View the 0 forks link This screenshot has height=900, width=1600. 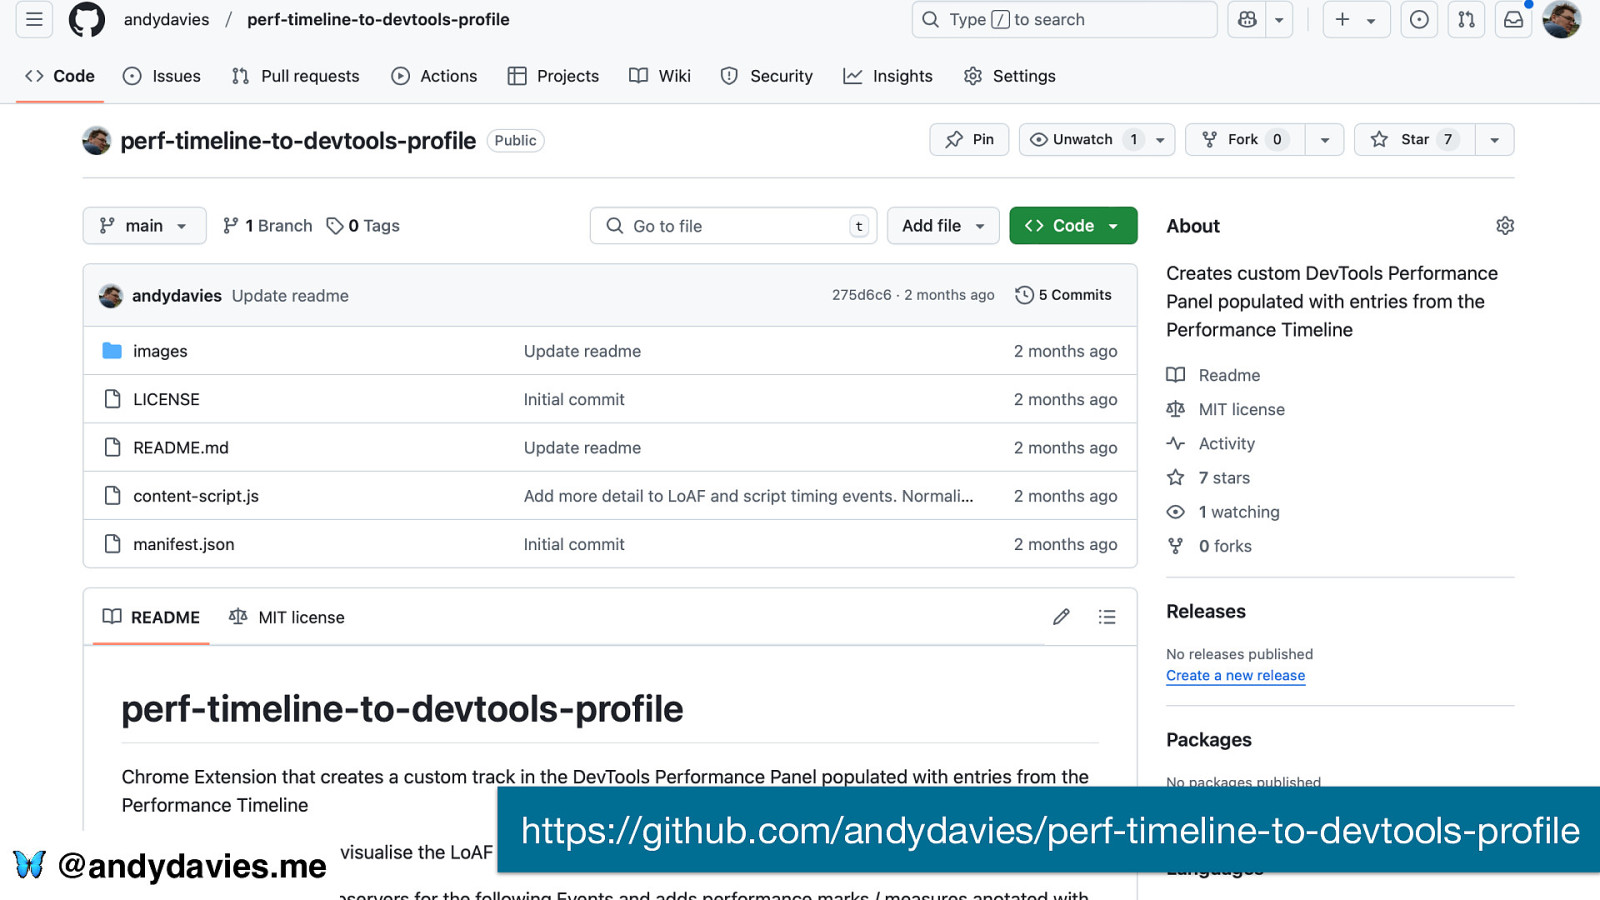click(x=1210, y=546)
